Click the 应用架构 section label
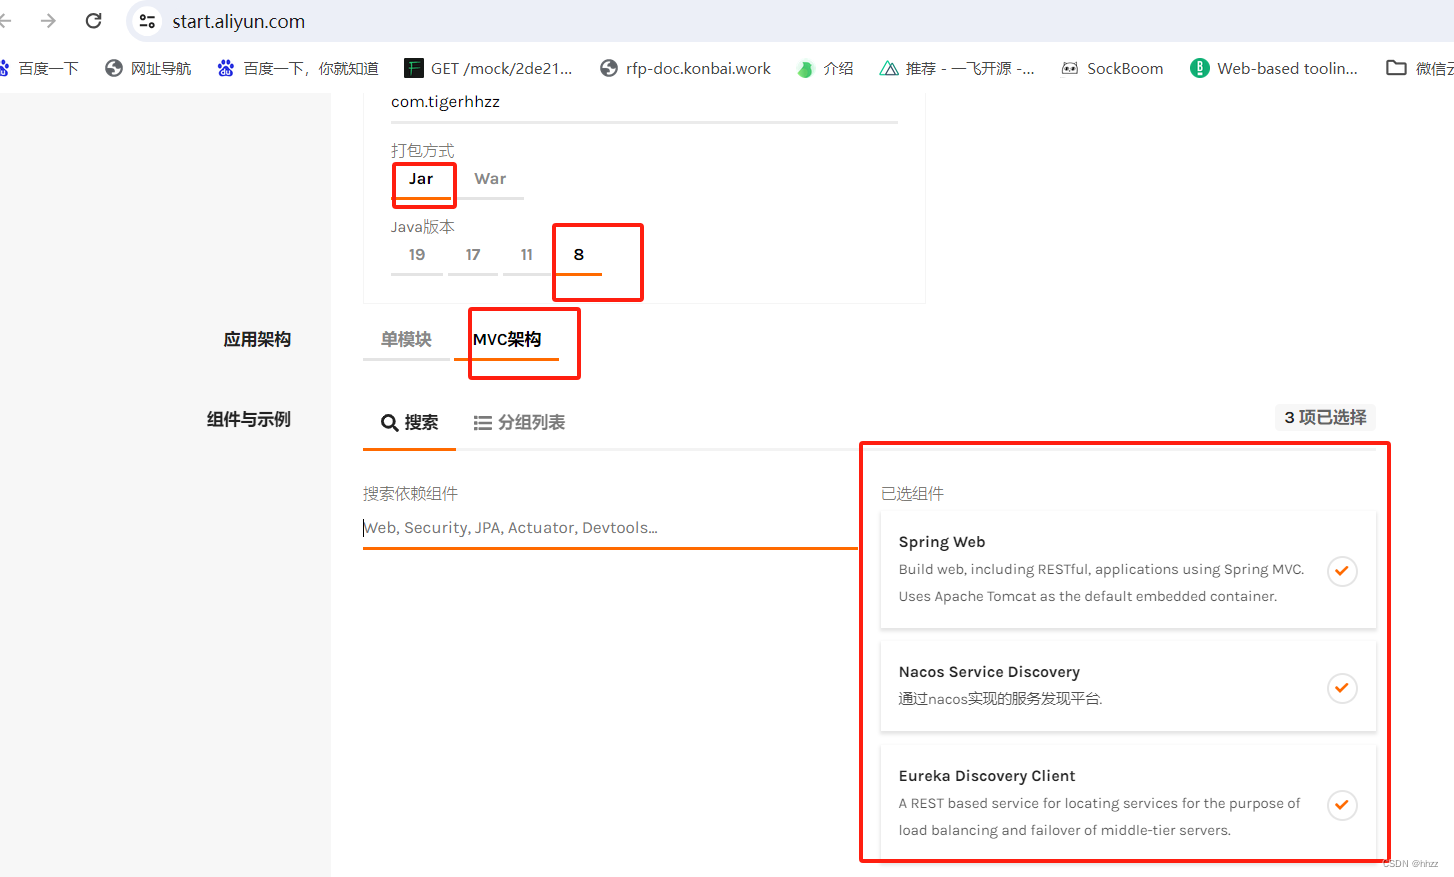The image size is (1454, 877). coord(257,340)
